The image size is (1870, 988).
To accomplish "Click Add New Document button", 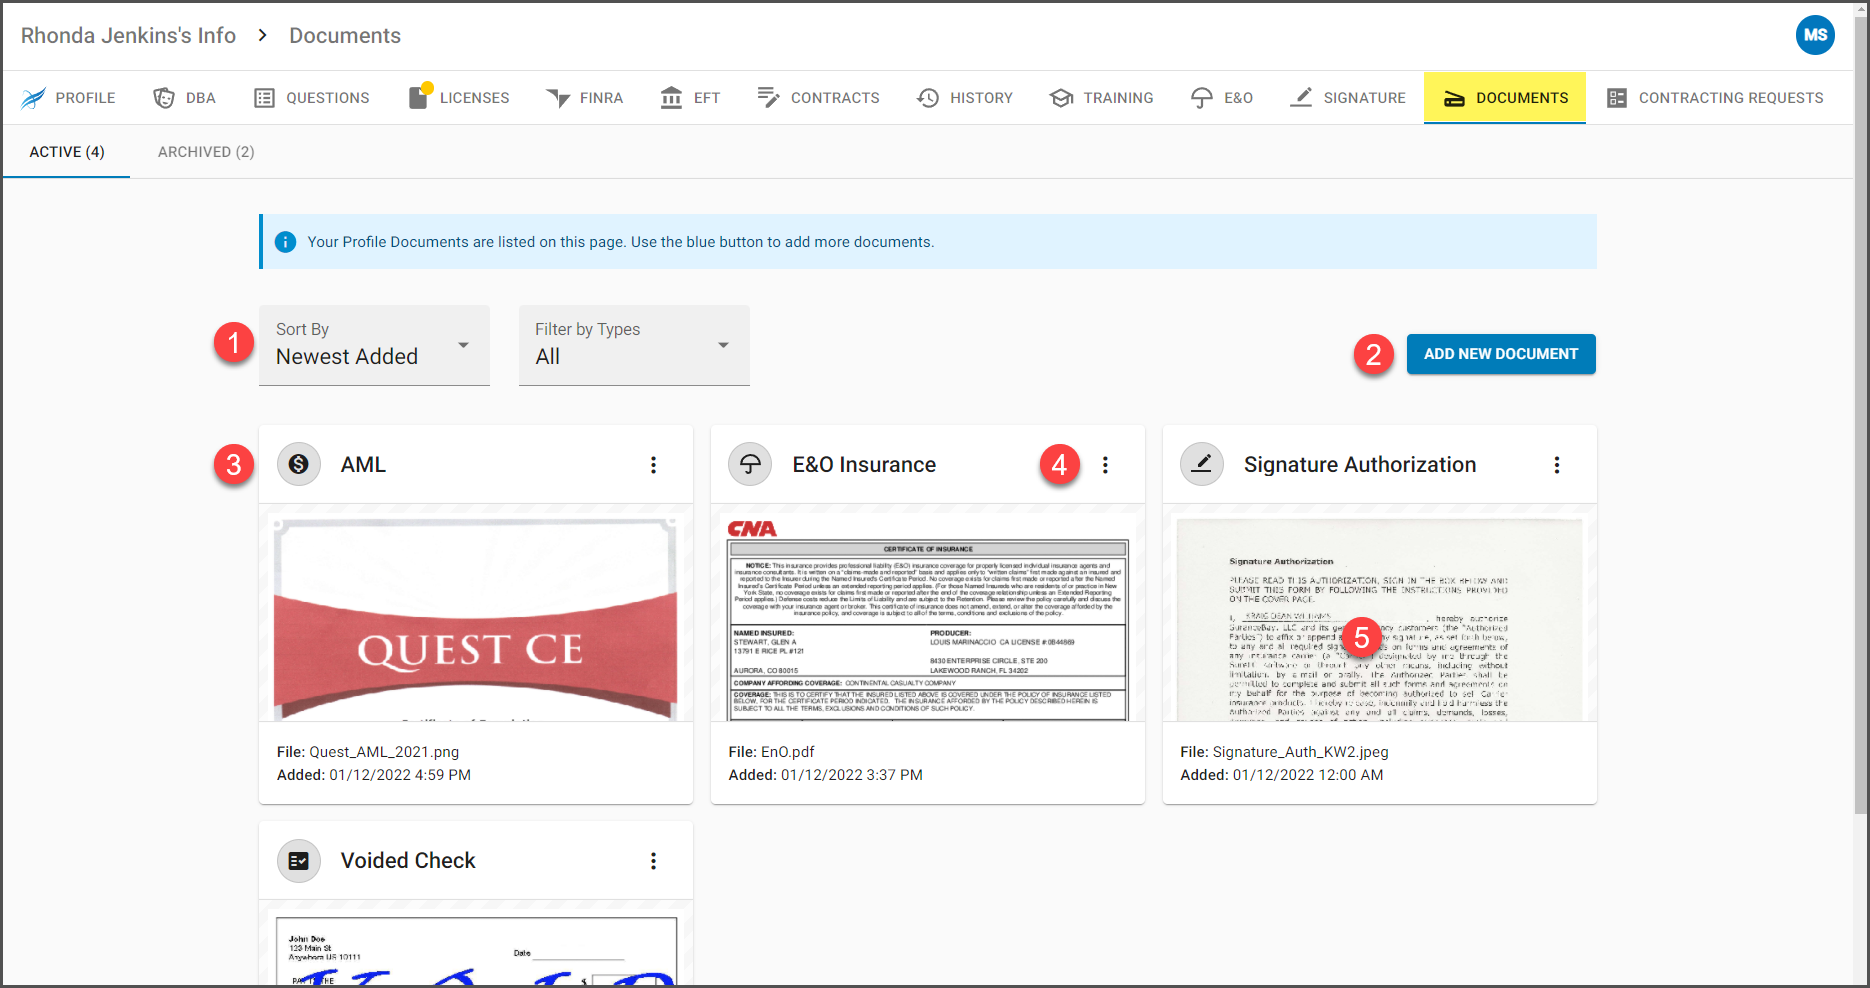I will click(1501, 354).
